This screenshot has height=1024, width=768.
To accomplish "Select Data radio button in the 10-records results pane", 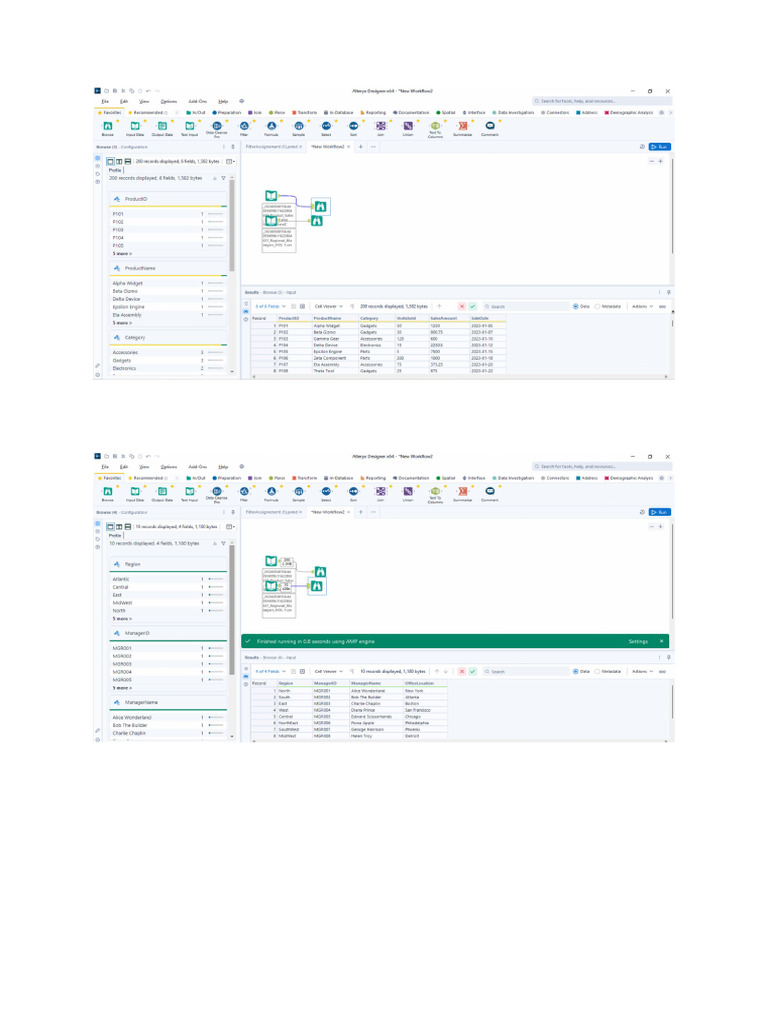I will pos(581,671).
